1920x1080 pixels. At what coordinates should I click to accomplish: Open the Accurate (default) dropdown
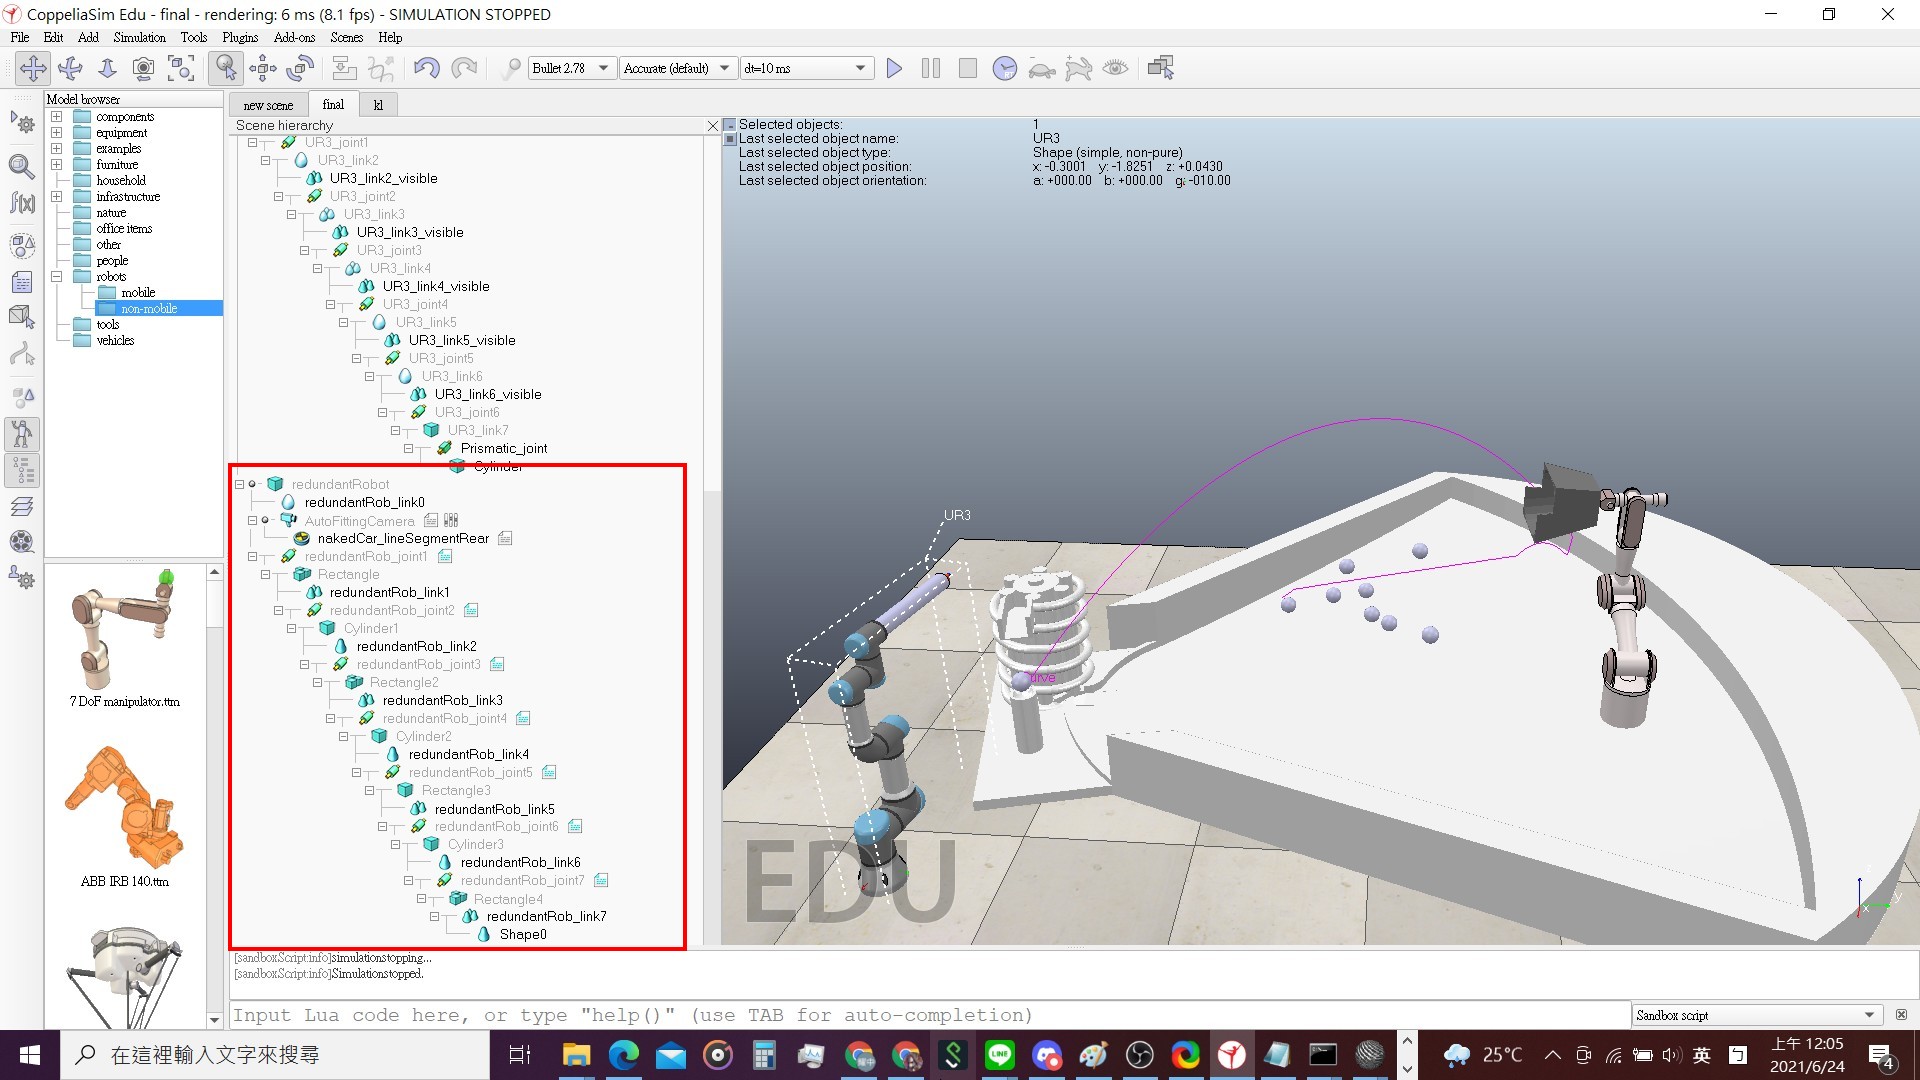(677, 68)
